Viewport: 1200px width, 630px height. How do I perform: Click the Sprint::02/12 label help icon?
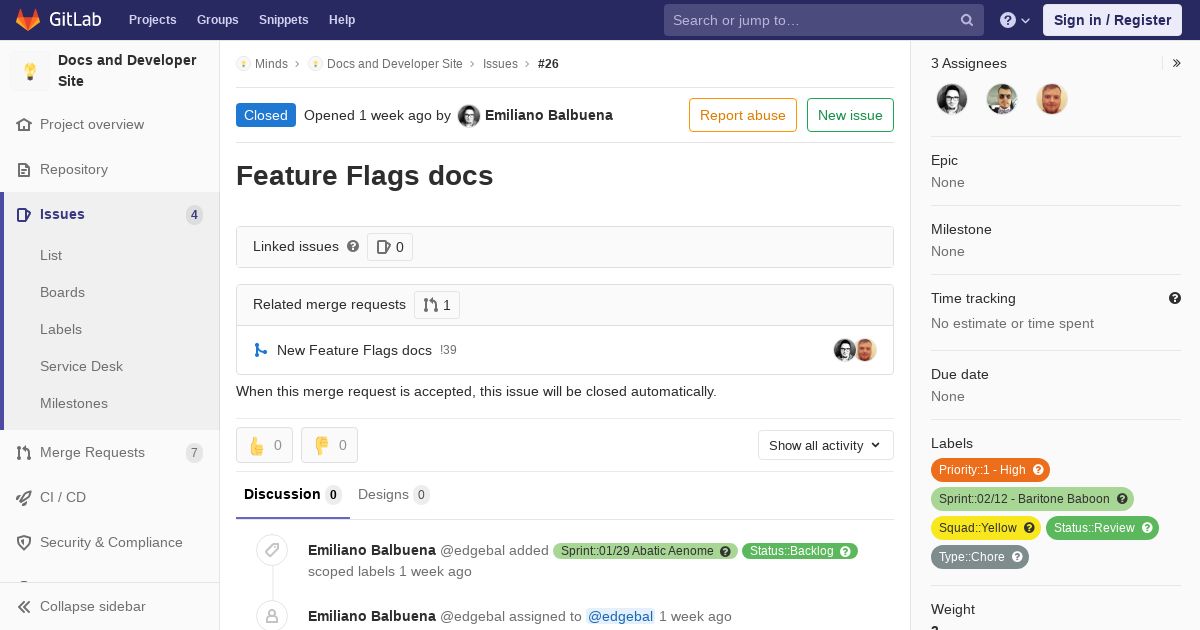[x=1122, y=499]
